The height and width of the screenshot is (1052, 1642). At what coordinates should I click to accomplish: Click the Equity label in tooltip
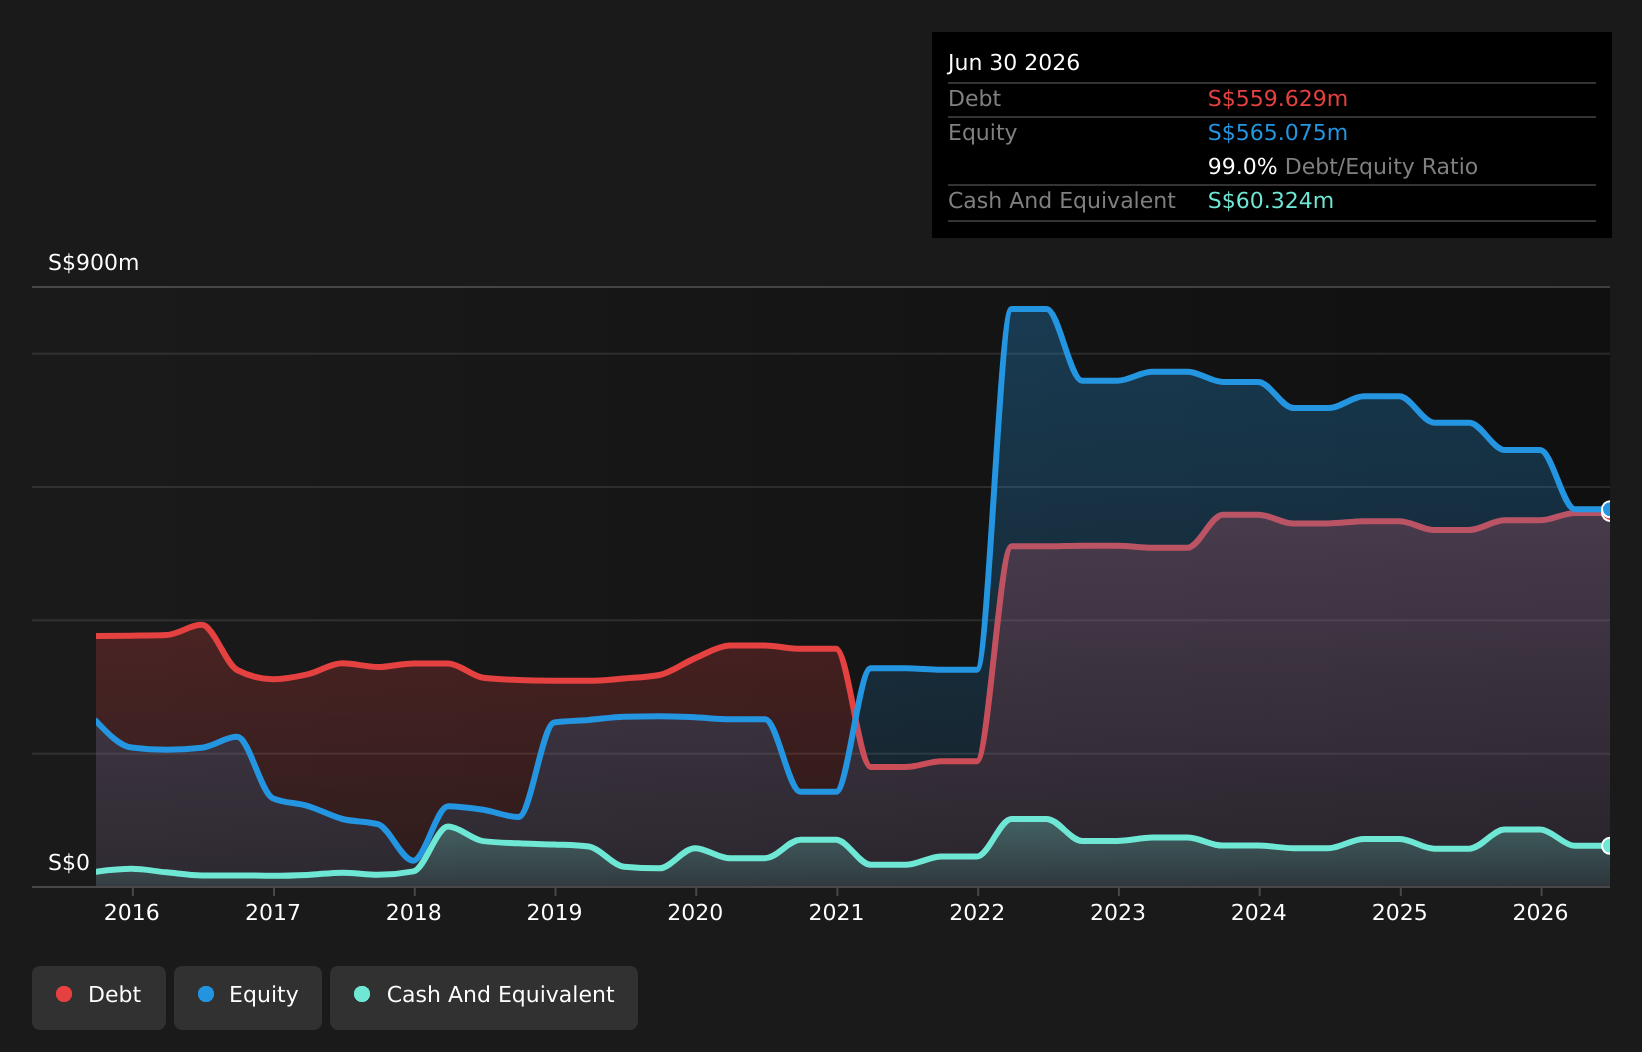pos(983,133)
